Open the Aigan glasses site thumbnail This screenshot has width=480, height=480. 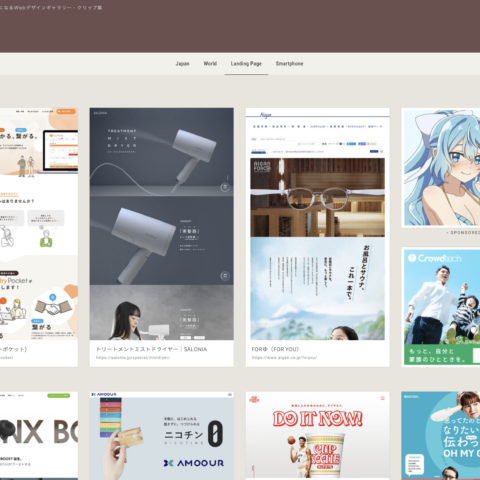(317, 224)
